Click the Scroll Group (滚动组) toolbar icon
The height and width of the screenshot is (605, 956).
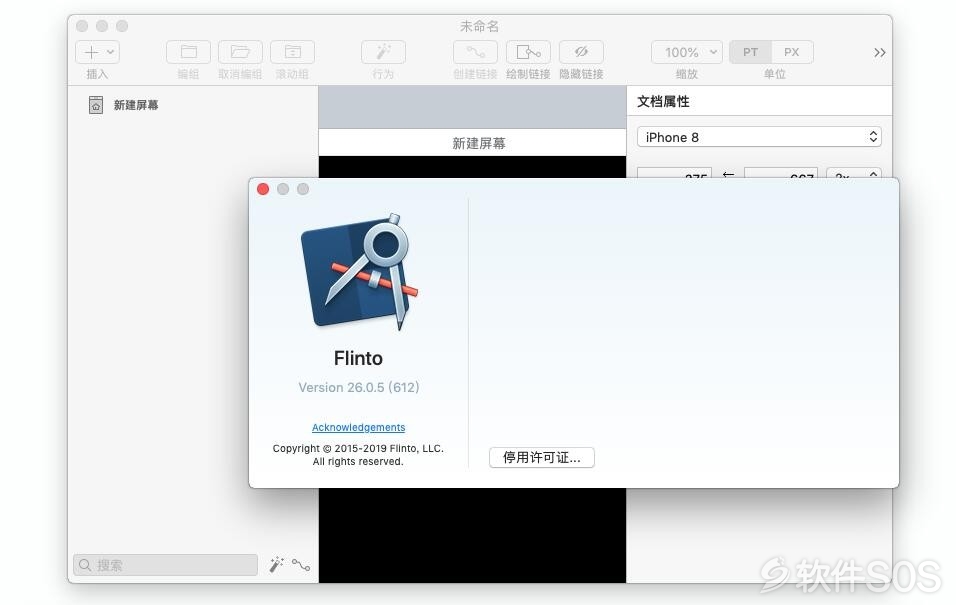tap(293, 52)
